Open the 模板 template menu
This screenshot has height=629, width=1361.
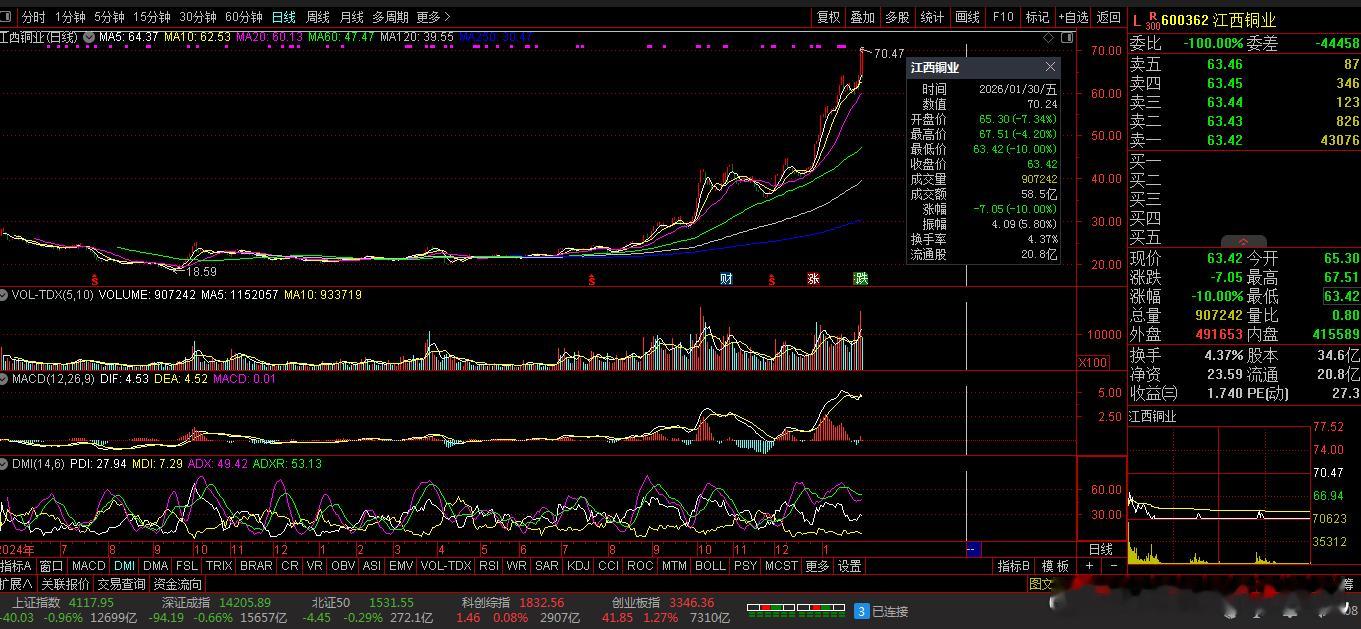pyautogui.click(x=1054, y=566)
